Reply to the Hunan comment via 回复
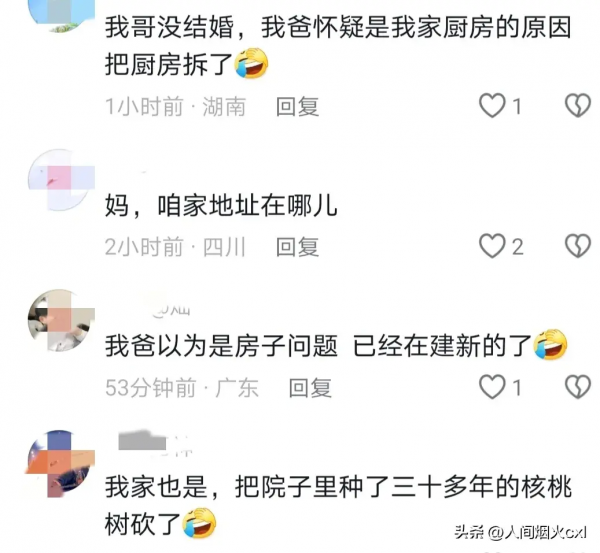Screen dimensions: 600x553 click(298, 106)
